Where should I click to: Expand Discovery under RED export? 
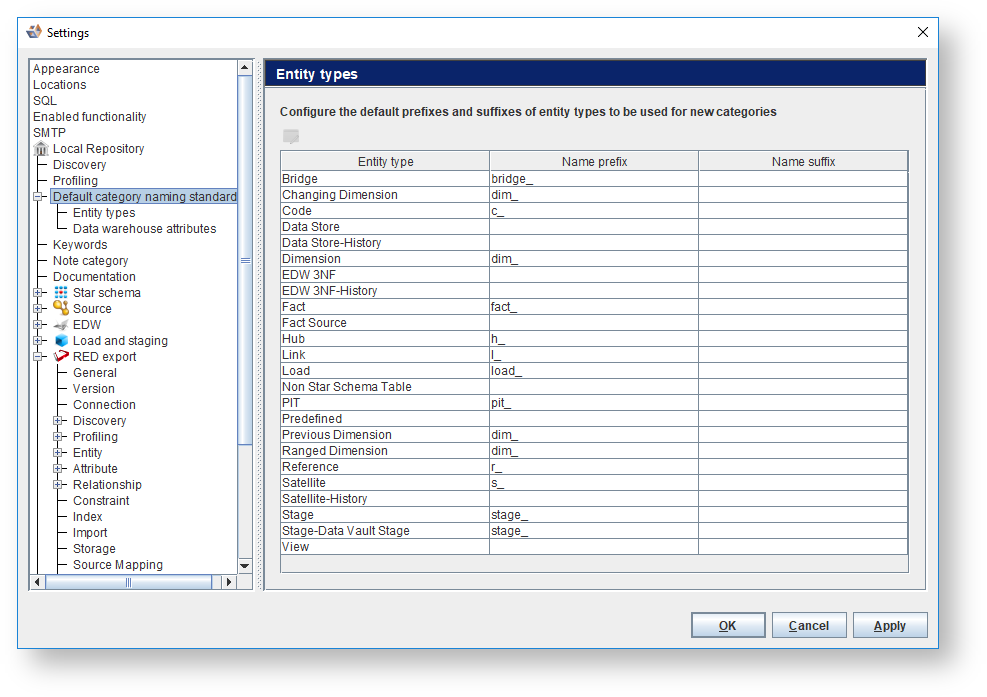point(58,421)
